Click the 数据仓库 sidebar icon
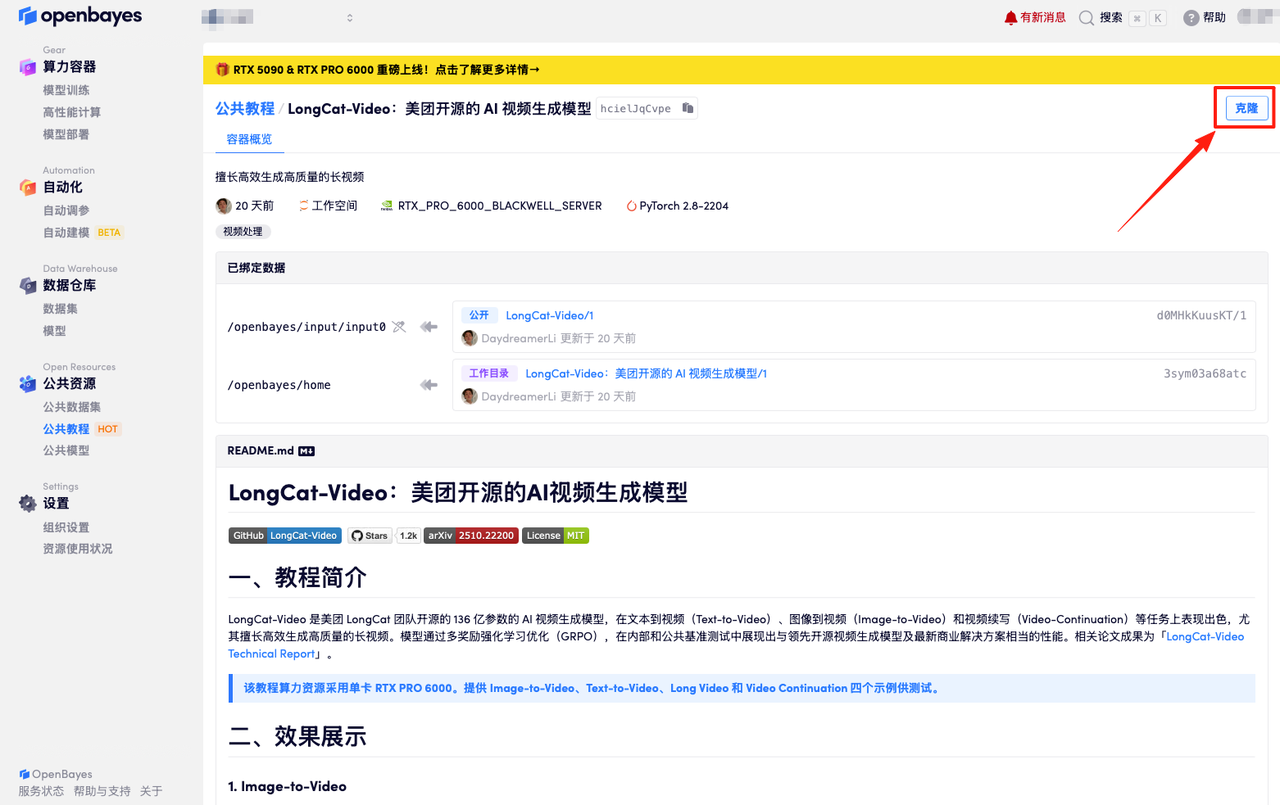Viewport: 1280px width, 805px height. pos(28,285)
